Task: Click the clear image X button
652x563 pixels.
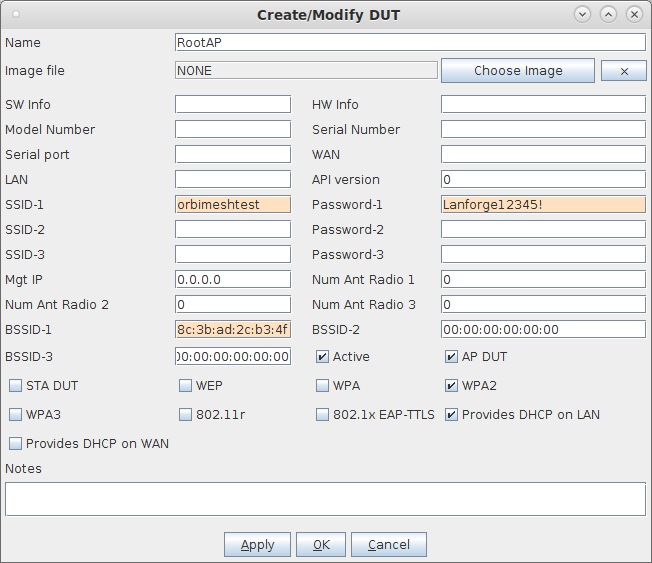Action: tap(623, 71)
